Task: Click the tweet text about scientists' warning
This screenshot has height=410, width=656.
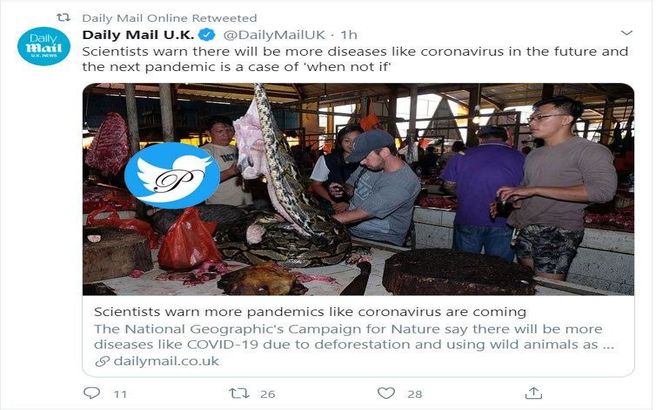Action: pos(355,59)
